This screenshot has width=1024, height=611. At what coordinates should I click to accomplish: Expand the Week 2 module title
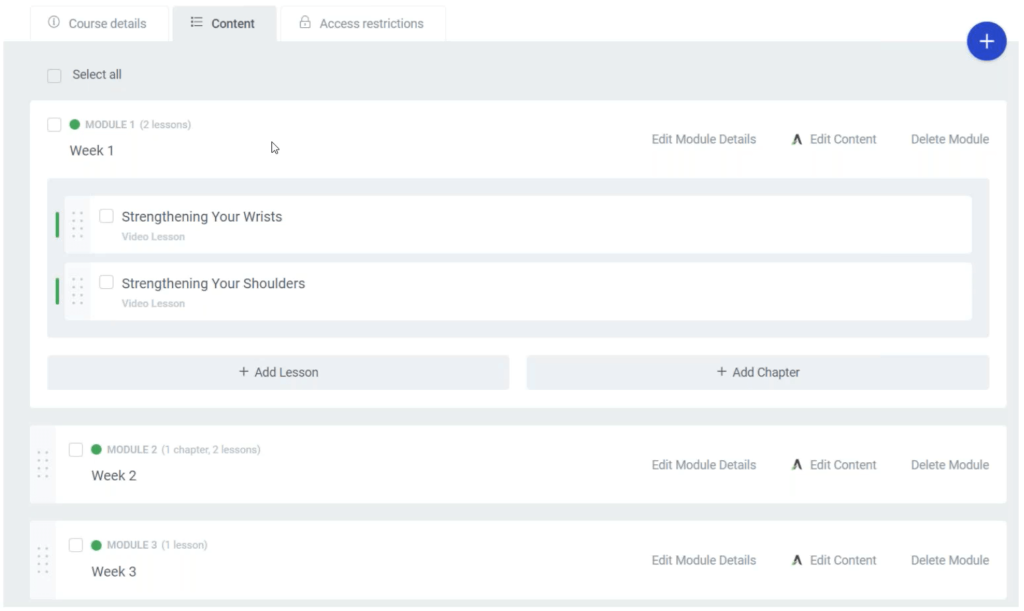[114, 475]
